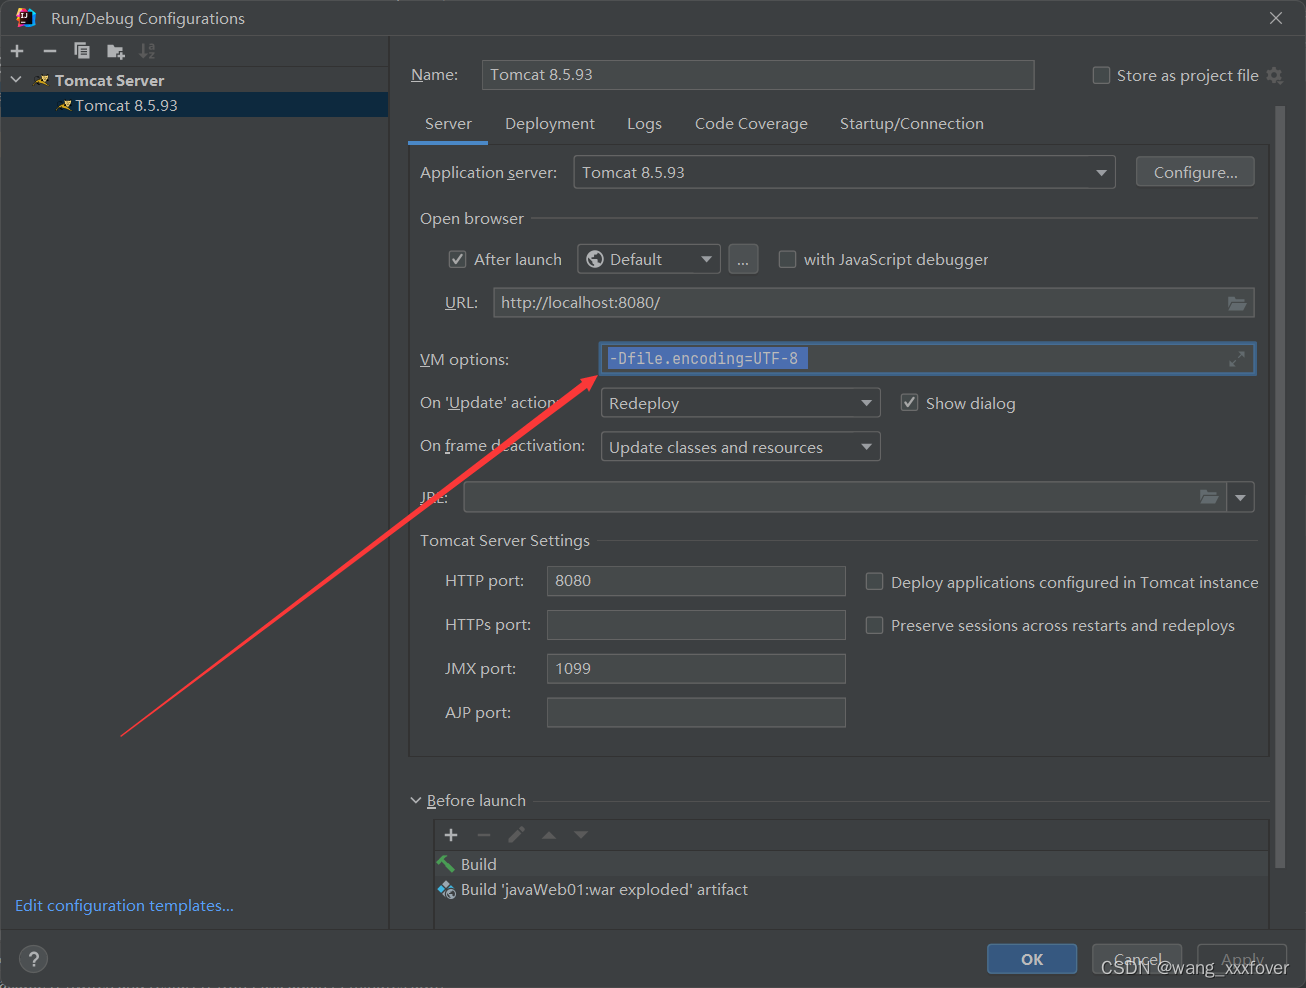Check Deploy applications configured in Tomcat instance
1306x988 pixels.
[874, 581]
